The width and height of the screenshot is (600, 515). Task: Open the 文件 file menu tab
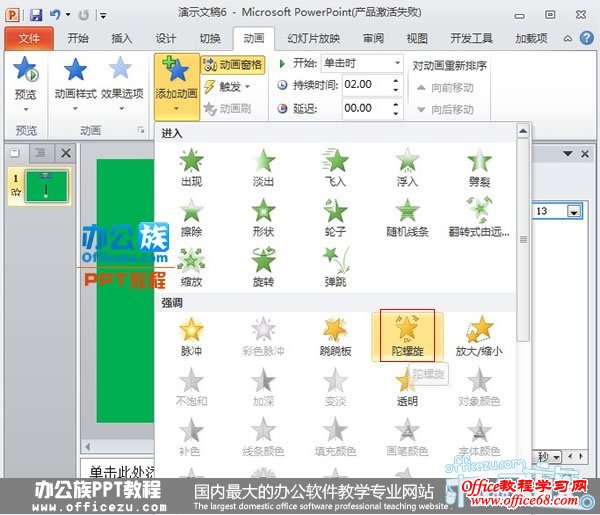point(29,38)
